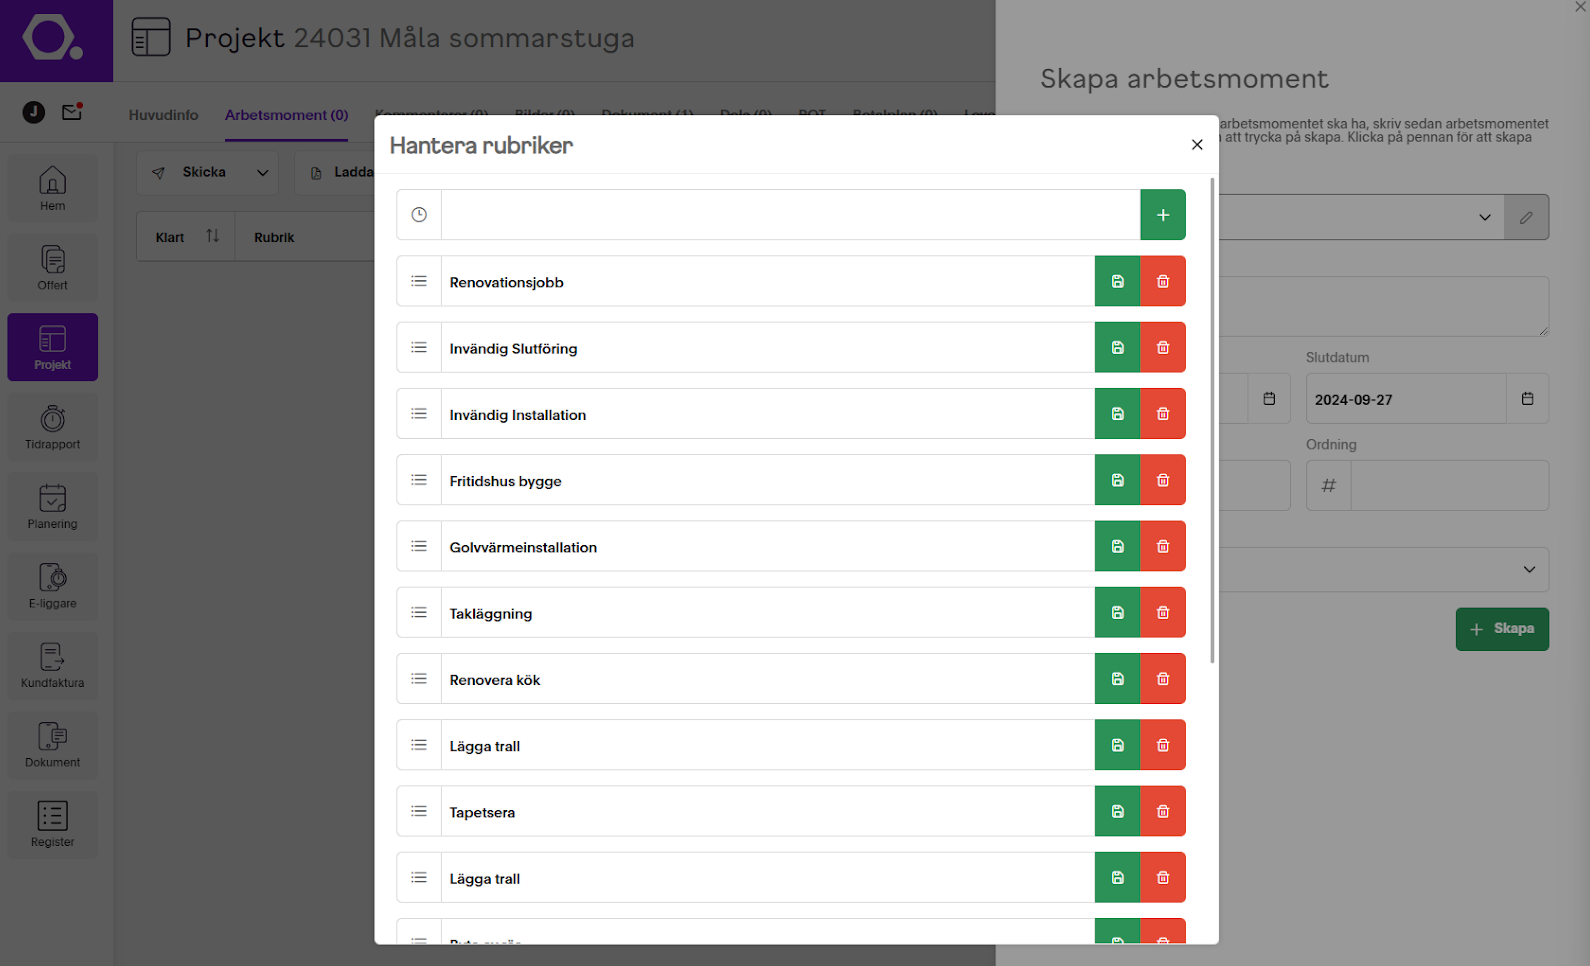Click the new rubrik name input field

tap(791, 215)
